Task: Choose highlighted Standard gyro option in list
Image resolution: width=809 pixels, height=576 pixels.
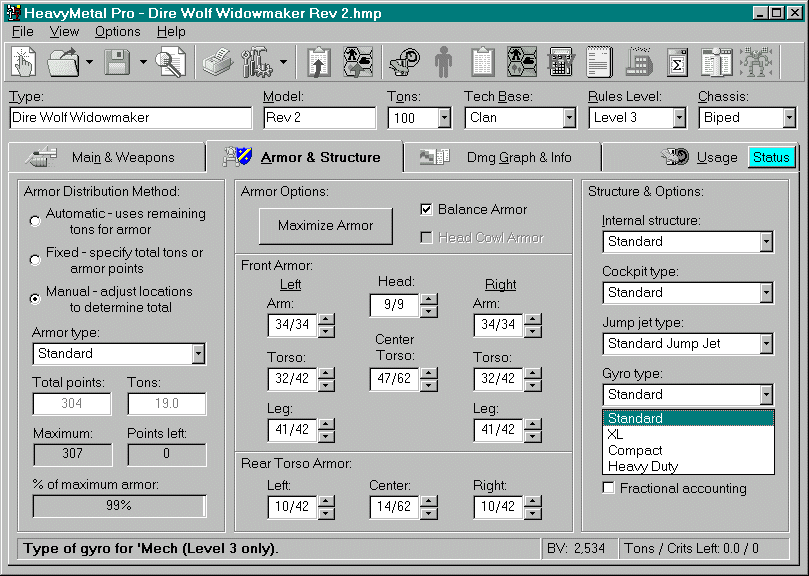Action: pyautogui.click(x=688, y=418)
